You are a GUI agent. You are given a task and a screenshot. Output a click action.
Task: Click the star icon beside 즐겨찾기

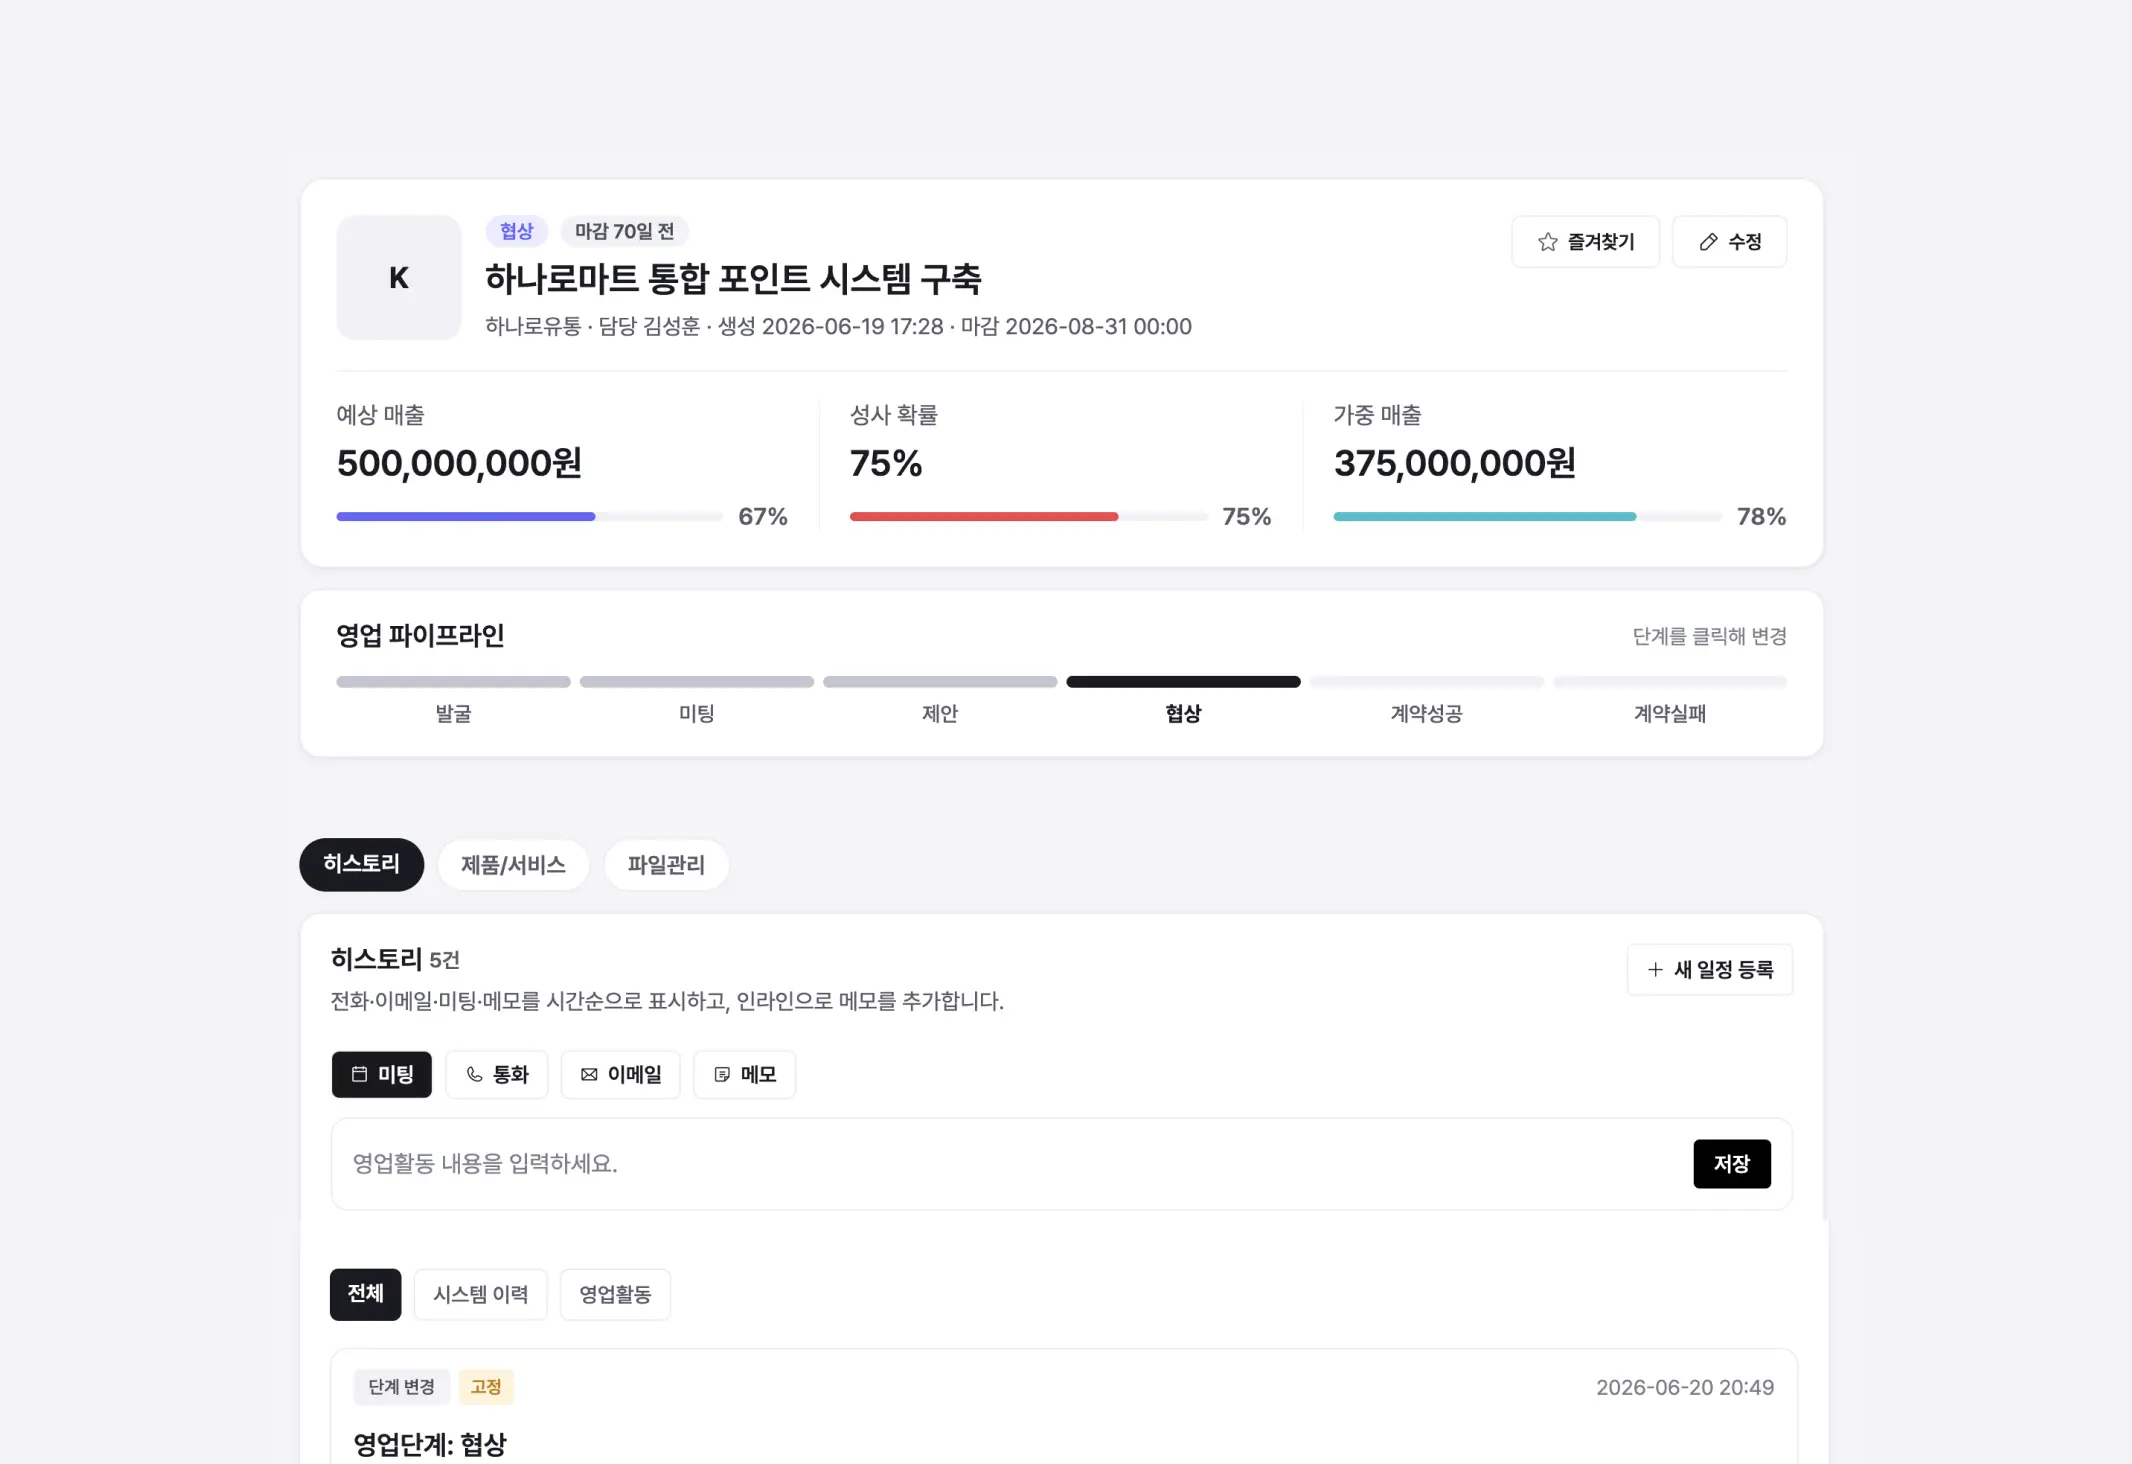tap(1547, 242)
